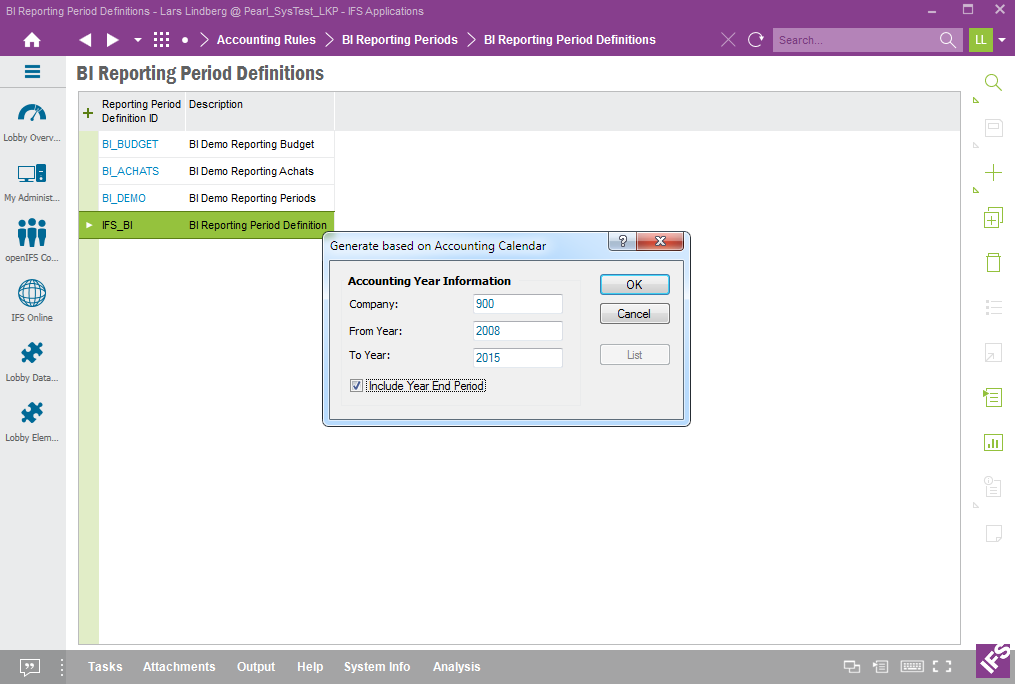Open My Administration shortcut
1015x684 pixels.
[x=32, y=182]
